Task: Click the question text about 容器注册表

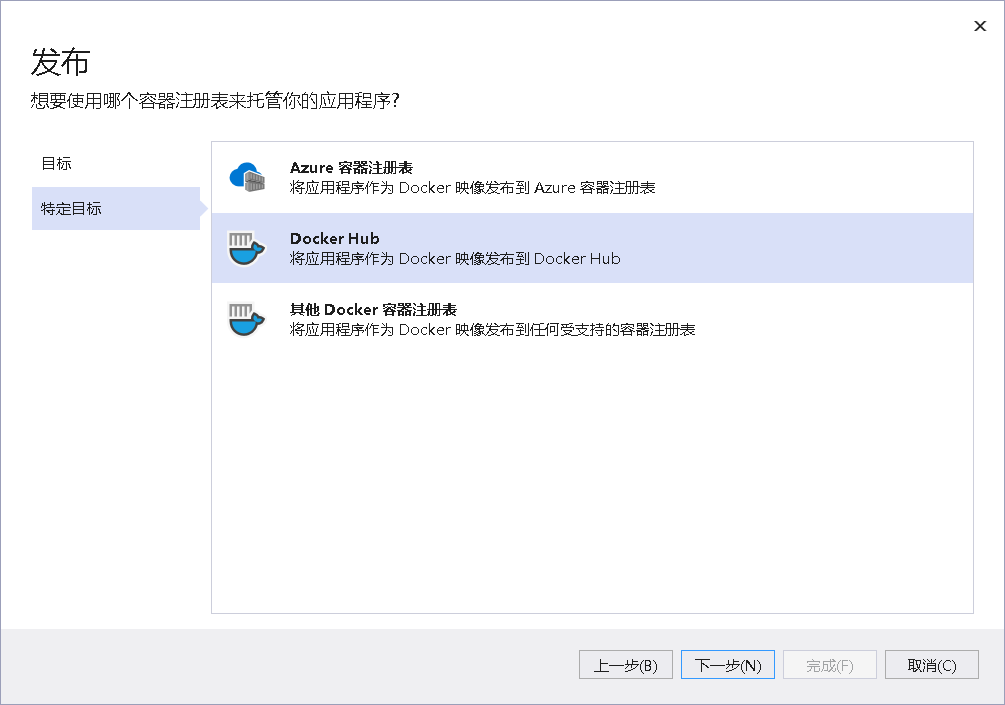Action: coord(215,101)
